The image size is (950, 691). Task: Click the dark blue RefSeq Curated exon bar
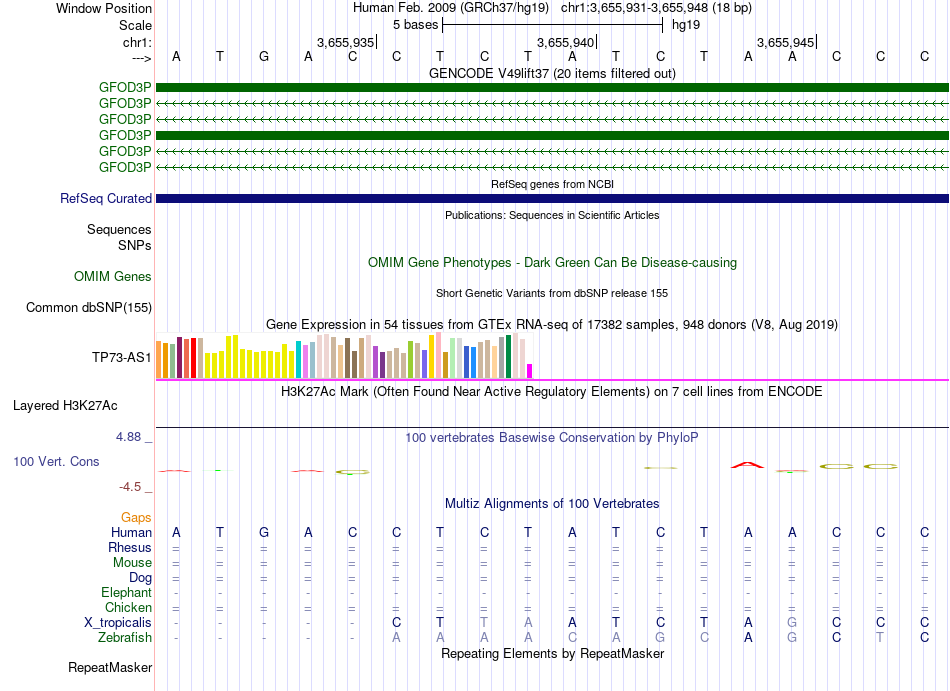coord(552,199)
